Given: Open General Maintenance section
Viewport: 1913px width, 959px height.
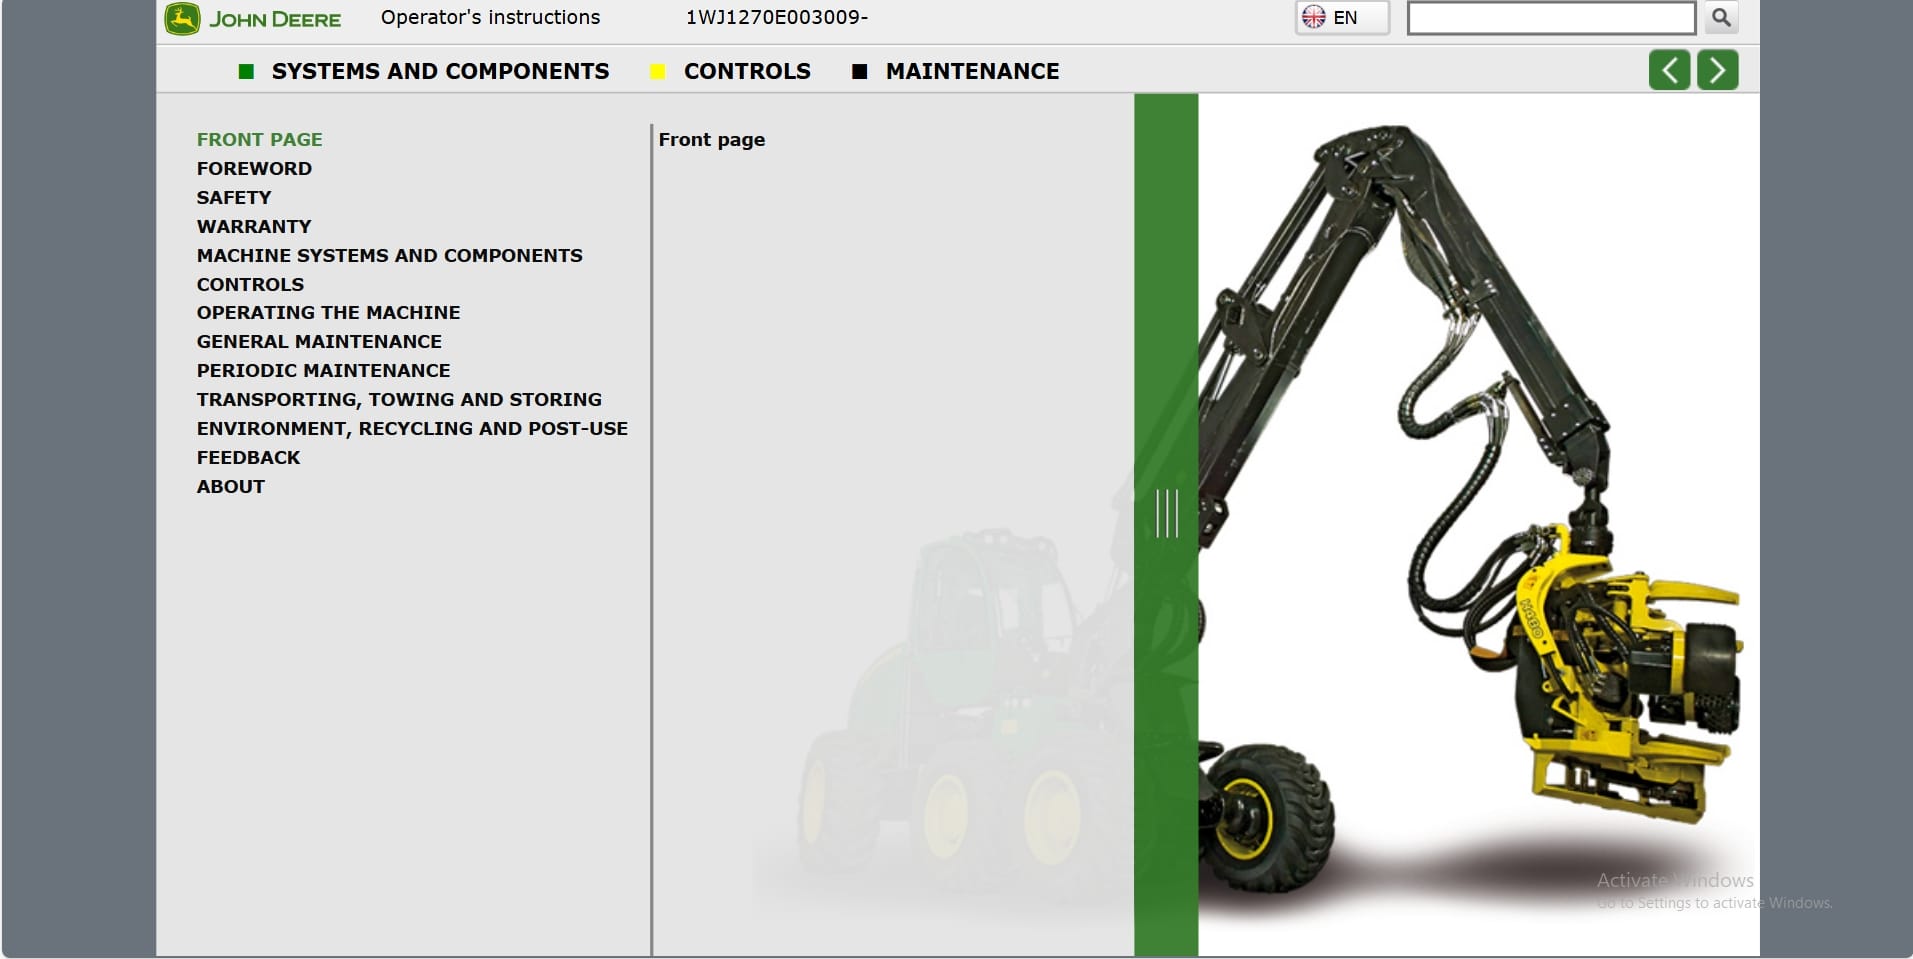Looking at the screenshot, I should tap(319, 342).
